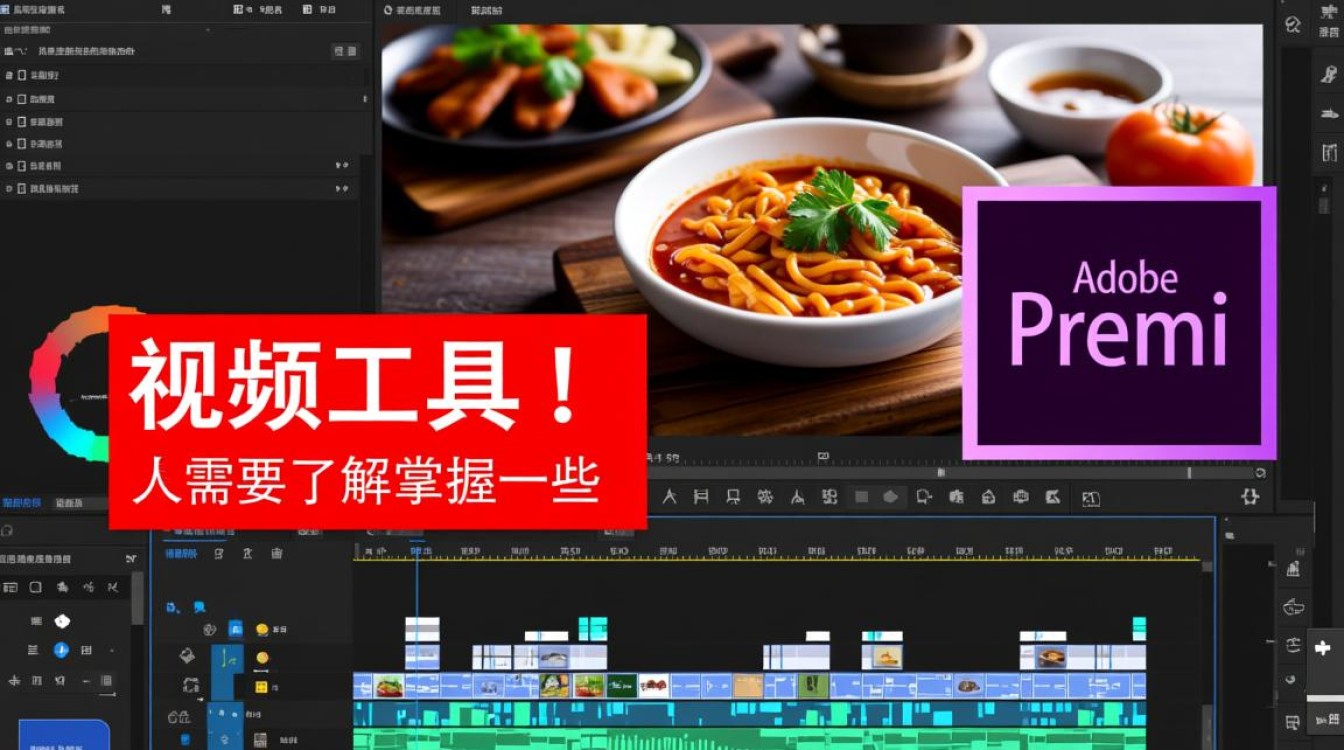1344x750 pixels.
Task: Select the dark green title clip on the main video track
Action: [x=622, y=686]
